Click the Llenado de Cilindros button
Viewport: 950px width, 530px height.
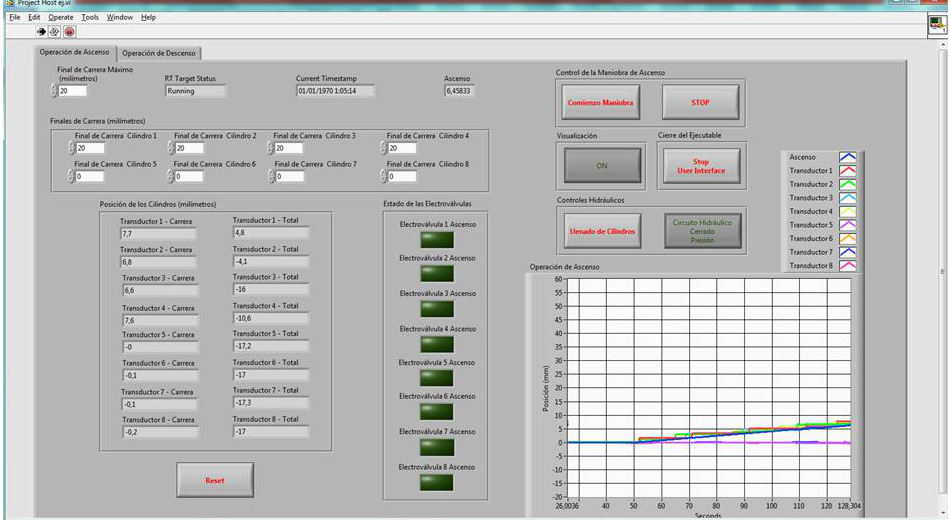(602, 231)
